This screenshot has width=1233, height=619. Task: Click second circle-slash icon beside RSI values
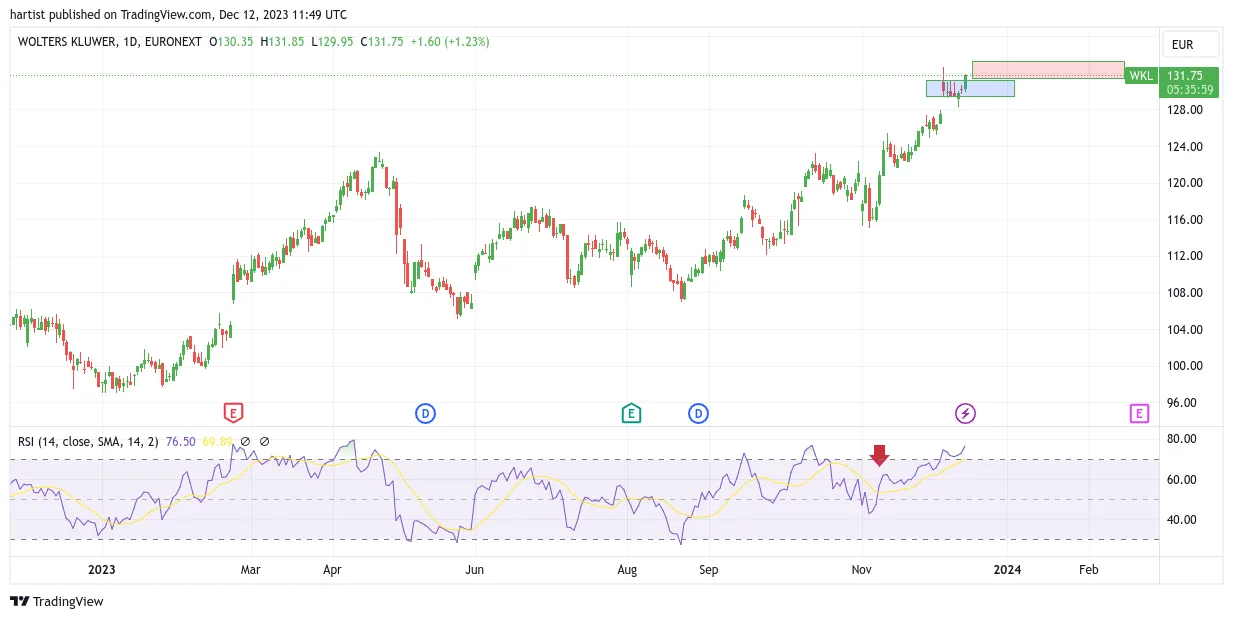pos(265,441)
